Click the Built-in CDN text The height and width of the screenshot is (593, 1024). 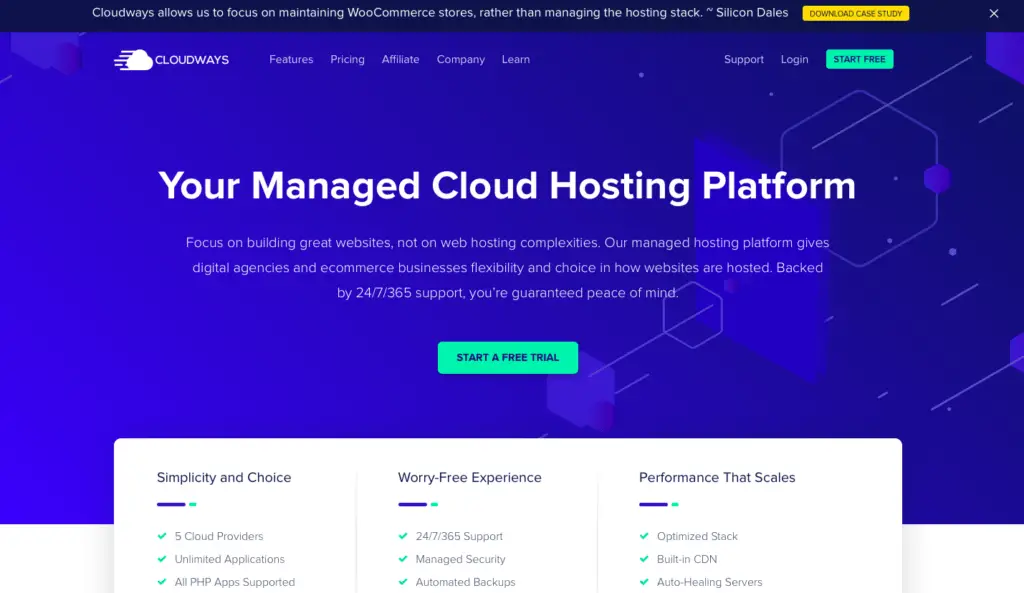coord(686,559)
